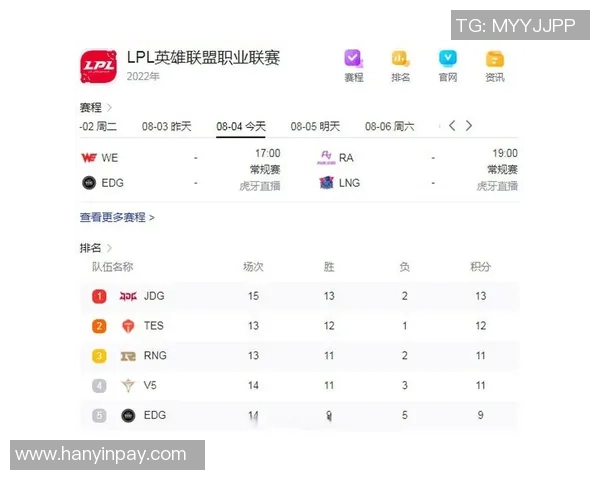The width and height of the screenshot is (600, 480).
Task: Click the WE team logo
Action: coord(89,158)
